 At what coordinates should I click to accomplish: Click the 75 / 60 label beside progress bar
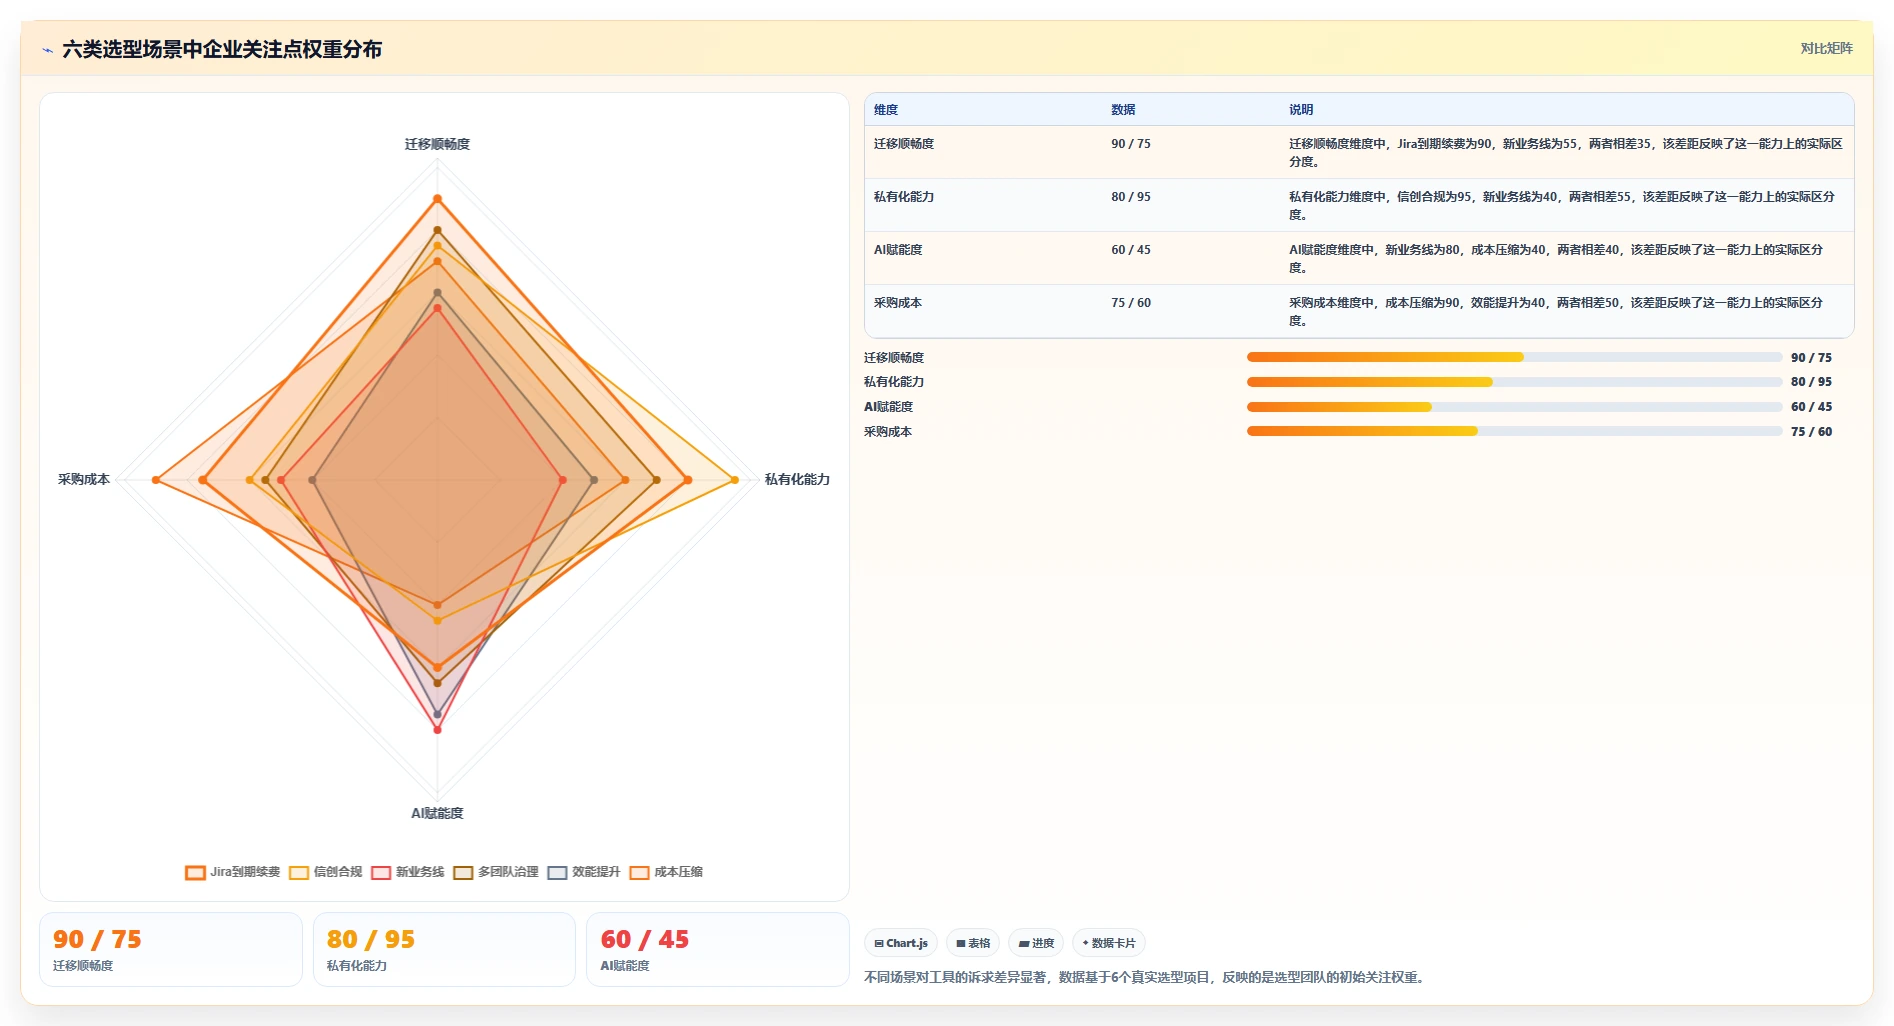[1811, 432]
